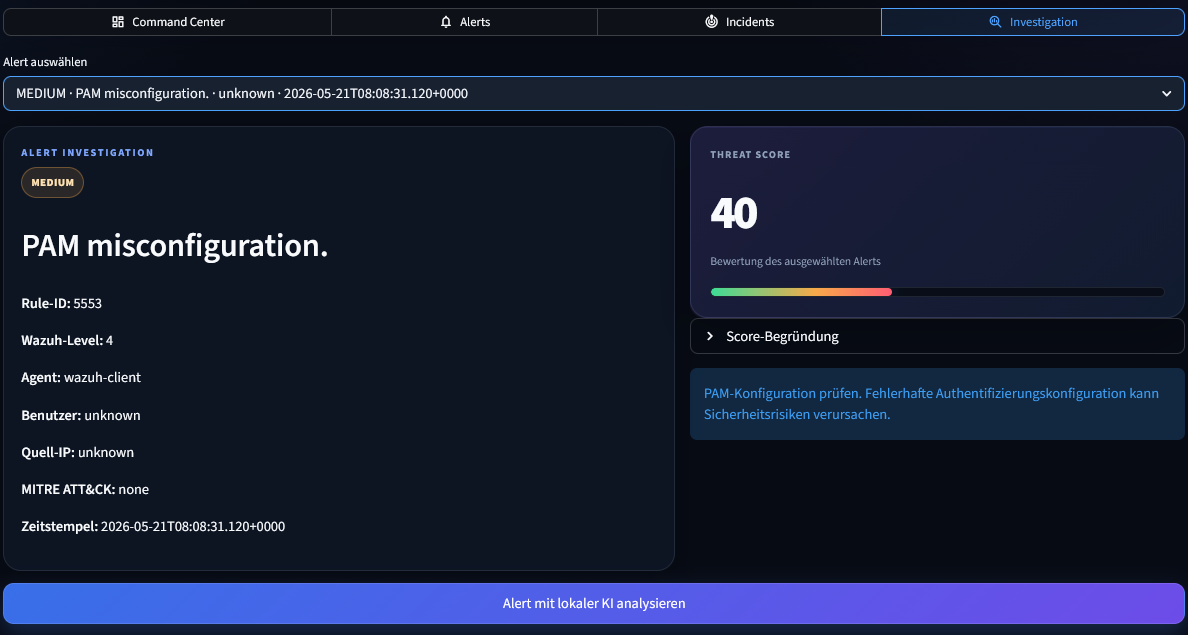Click Bewertung des ausgewählten Alerts caption
The image size is (1188, 635).
click(x=796, y=261)
